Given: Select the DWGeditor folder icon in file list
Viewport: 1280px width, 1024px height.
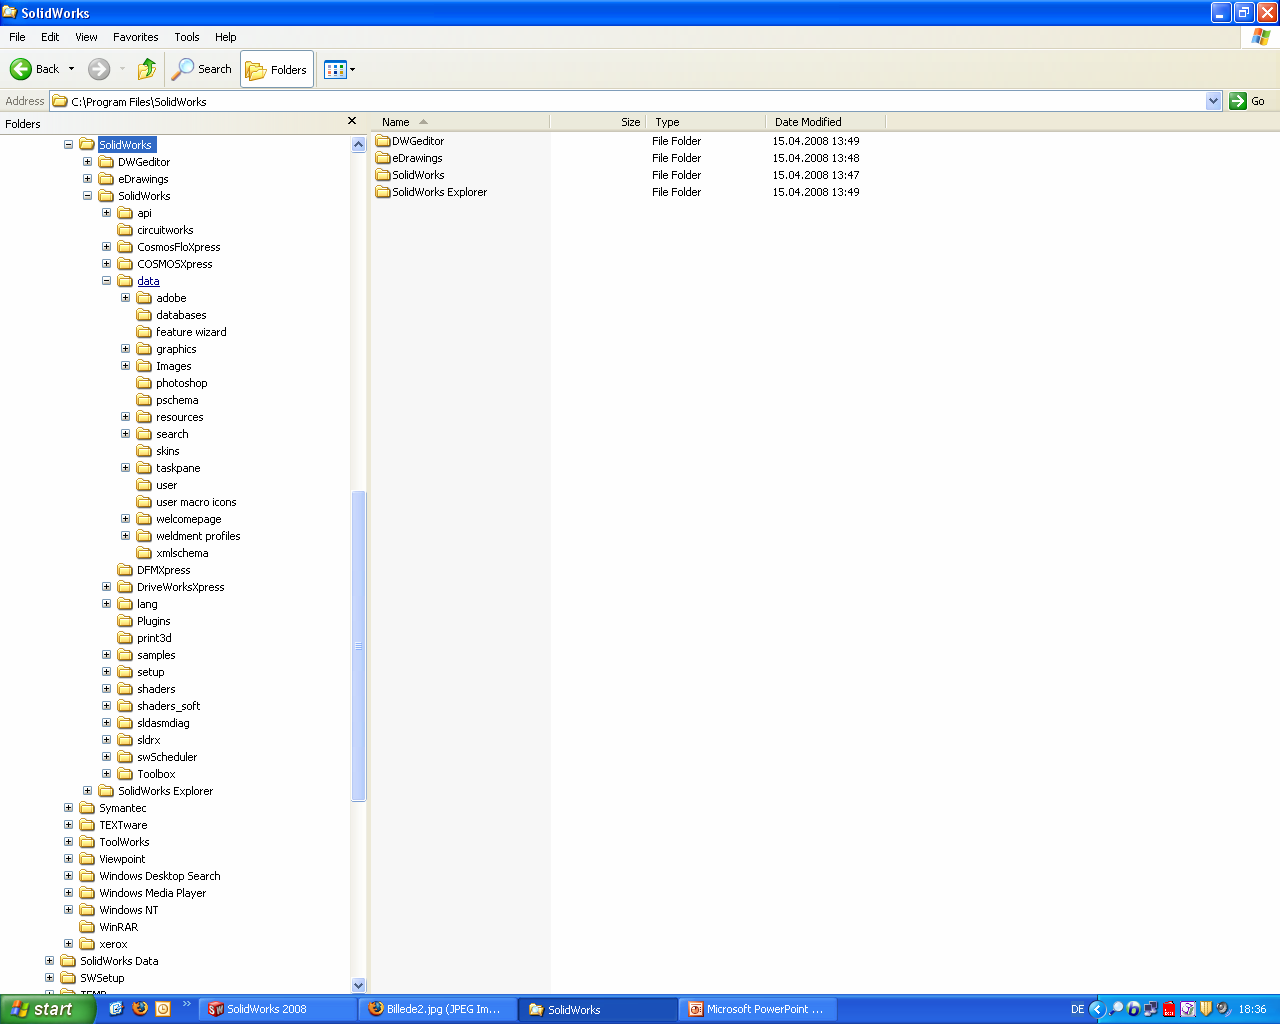Looking at the screenshot, I should click(383, 141).
